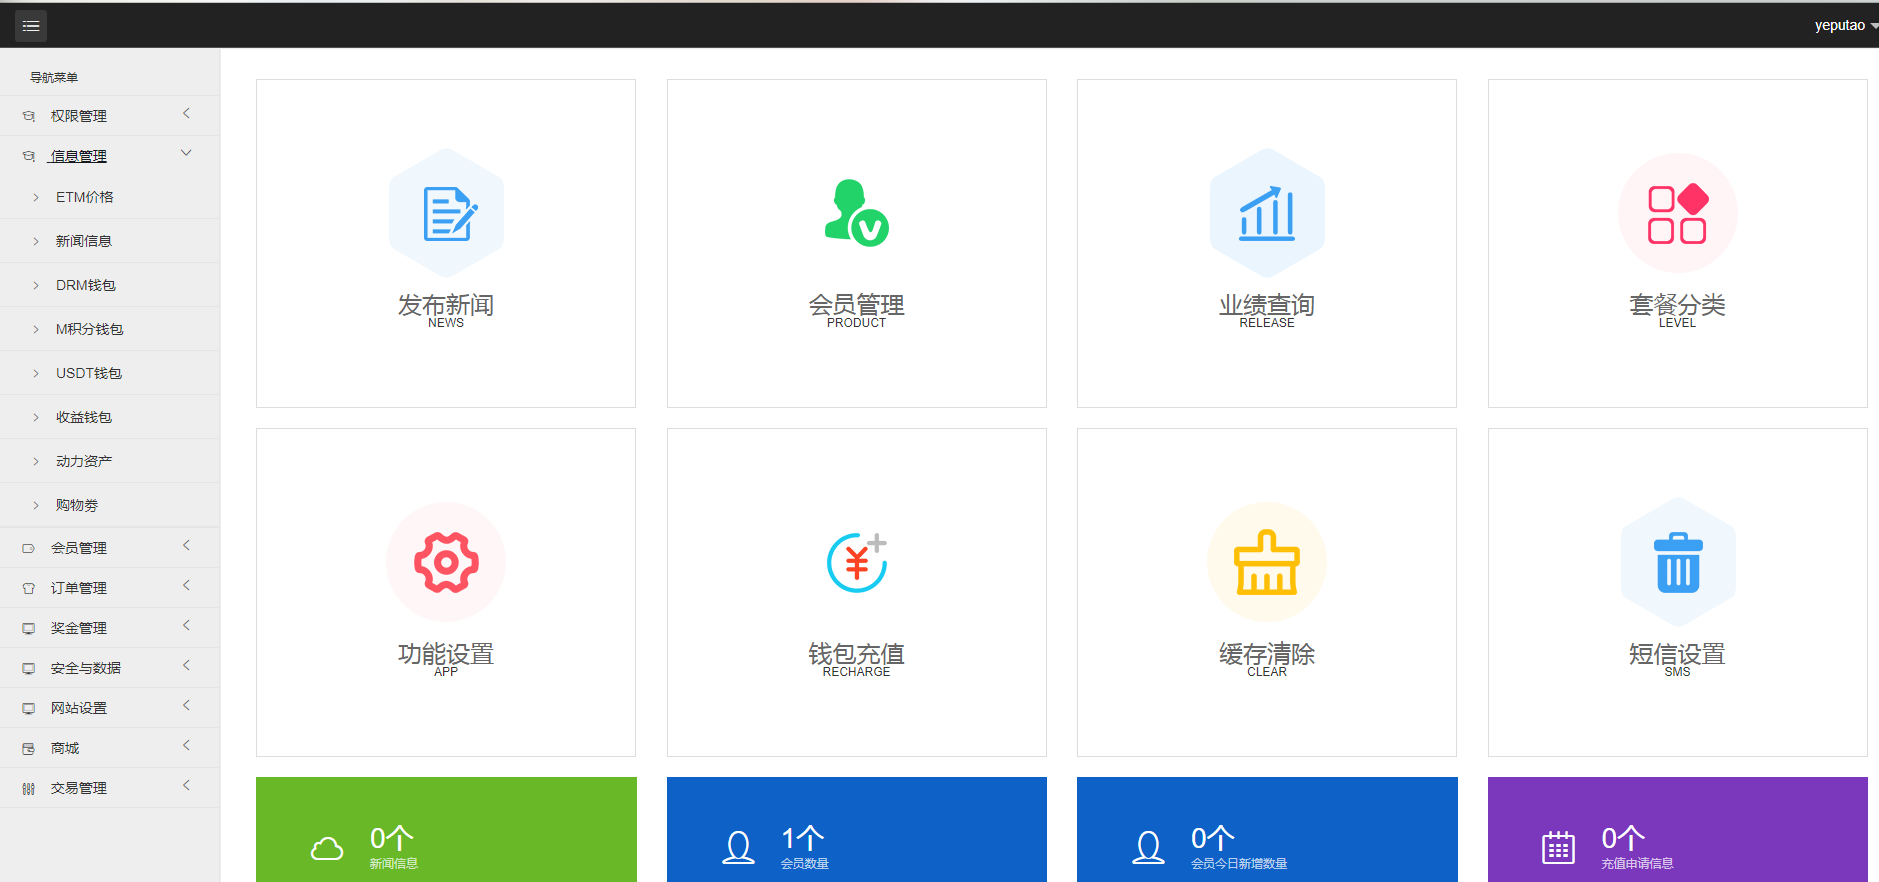The width and height of the screenshot is (1879, 882).
Task: Click the 短信设置 trash can icon
Action: tap(1678, 562)
